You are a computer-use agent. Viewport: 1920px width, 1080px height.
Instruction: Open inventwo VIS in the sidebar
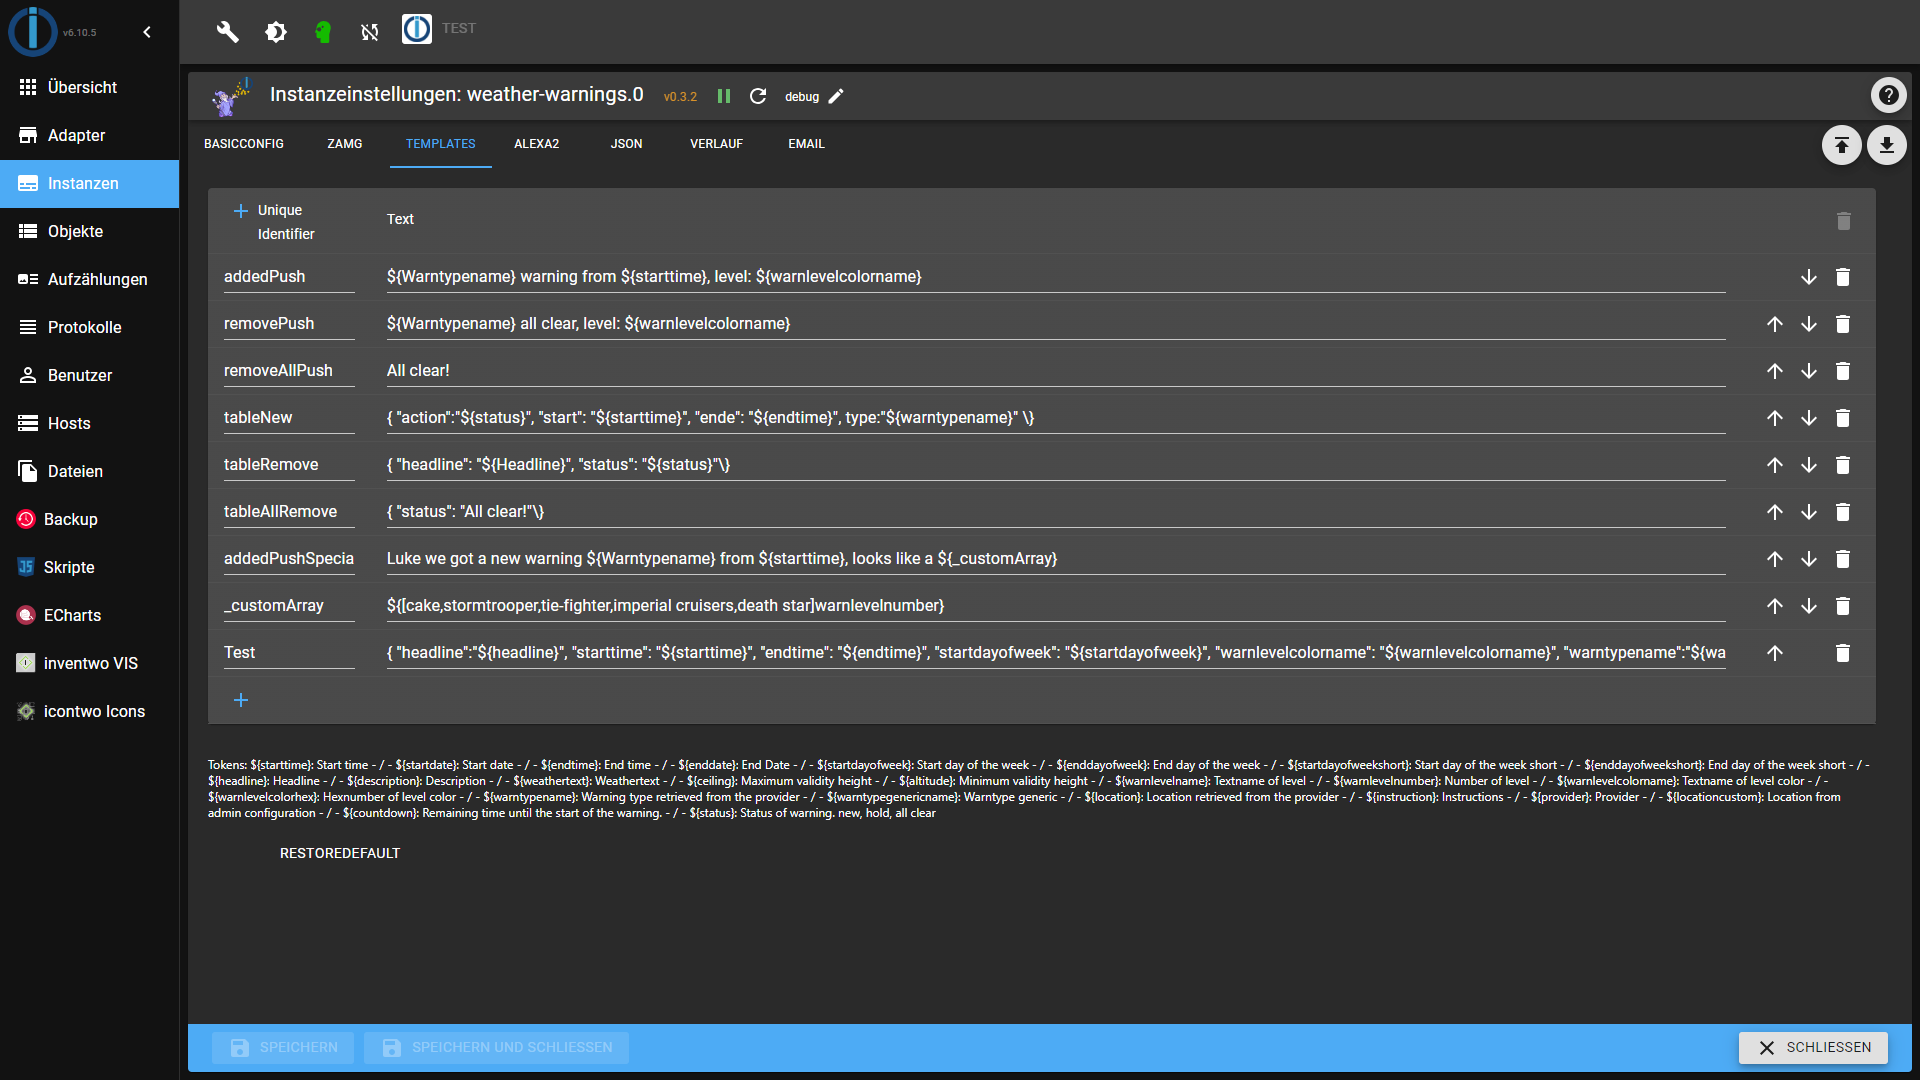click(90, 664)
